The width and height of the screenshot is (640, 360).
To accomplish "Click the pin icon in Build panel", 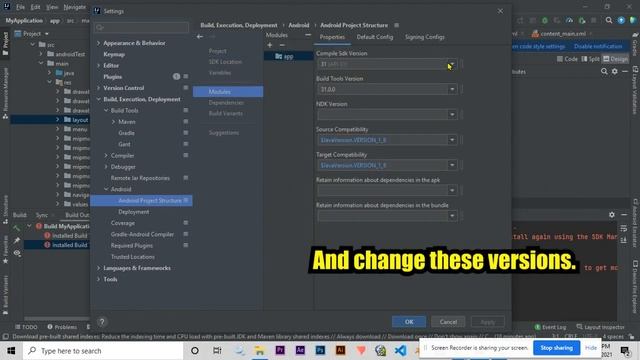I will tap(17, 240).
